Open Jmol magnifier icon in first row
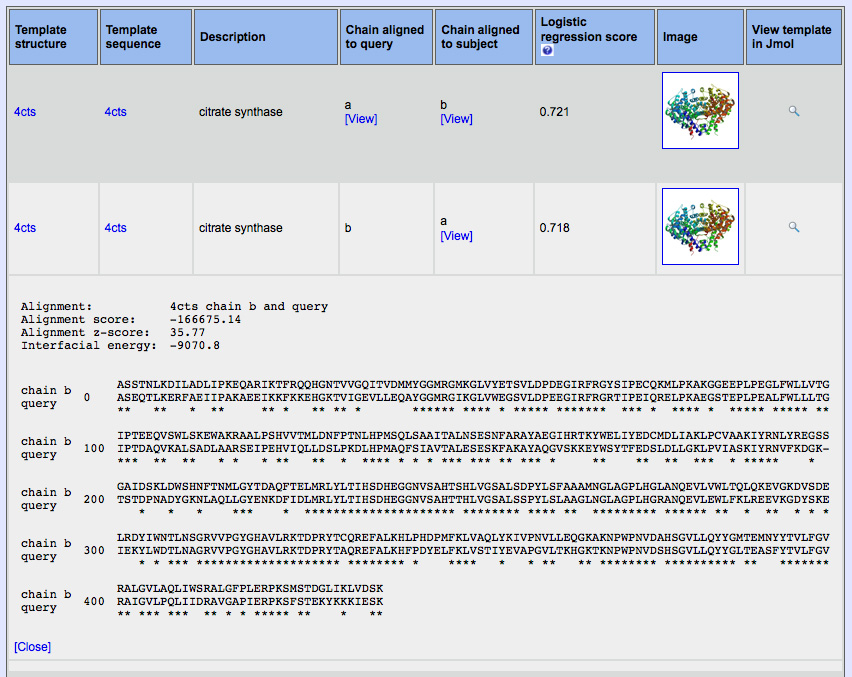Screen dimensions: 852x677 tap(794, 112)
